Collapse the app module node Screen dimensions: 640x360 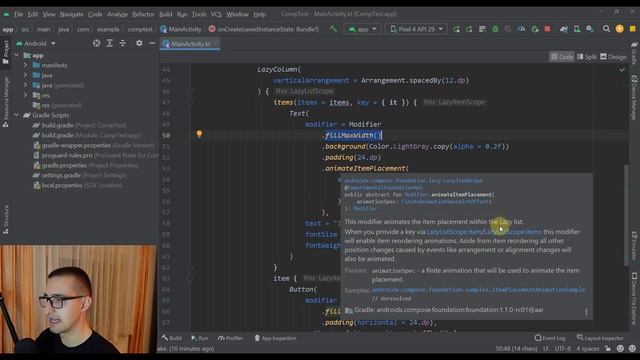click(x=17, y=55)
